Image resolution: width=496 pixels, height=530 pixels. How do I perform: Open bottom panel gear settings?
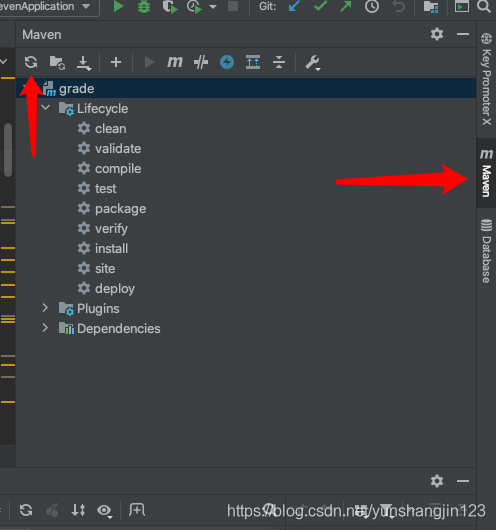point(437,481)
